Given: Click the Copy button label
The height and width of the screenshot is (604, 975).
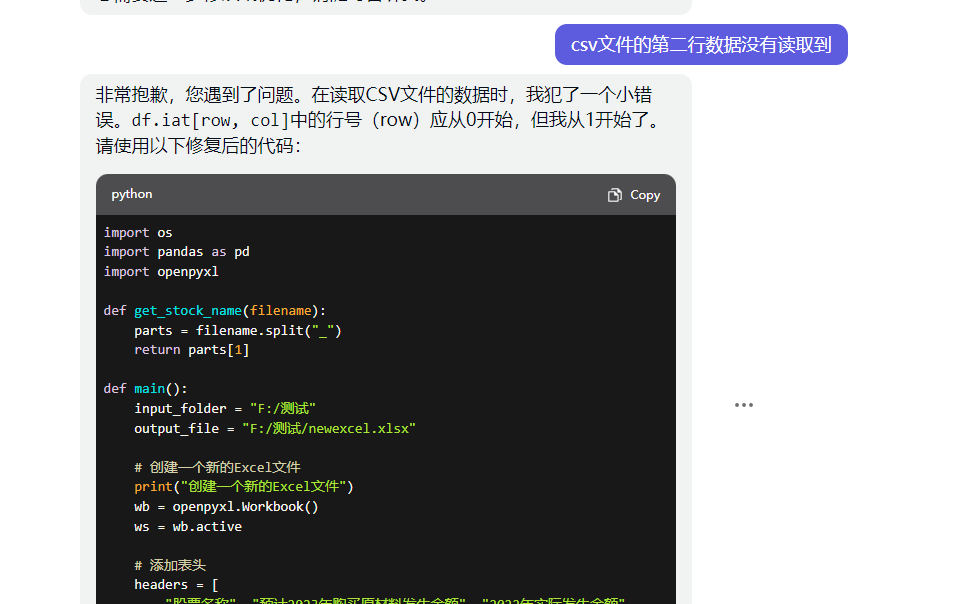Looking at the screenshot, I should (645, 195).
